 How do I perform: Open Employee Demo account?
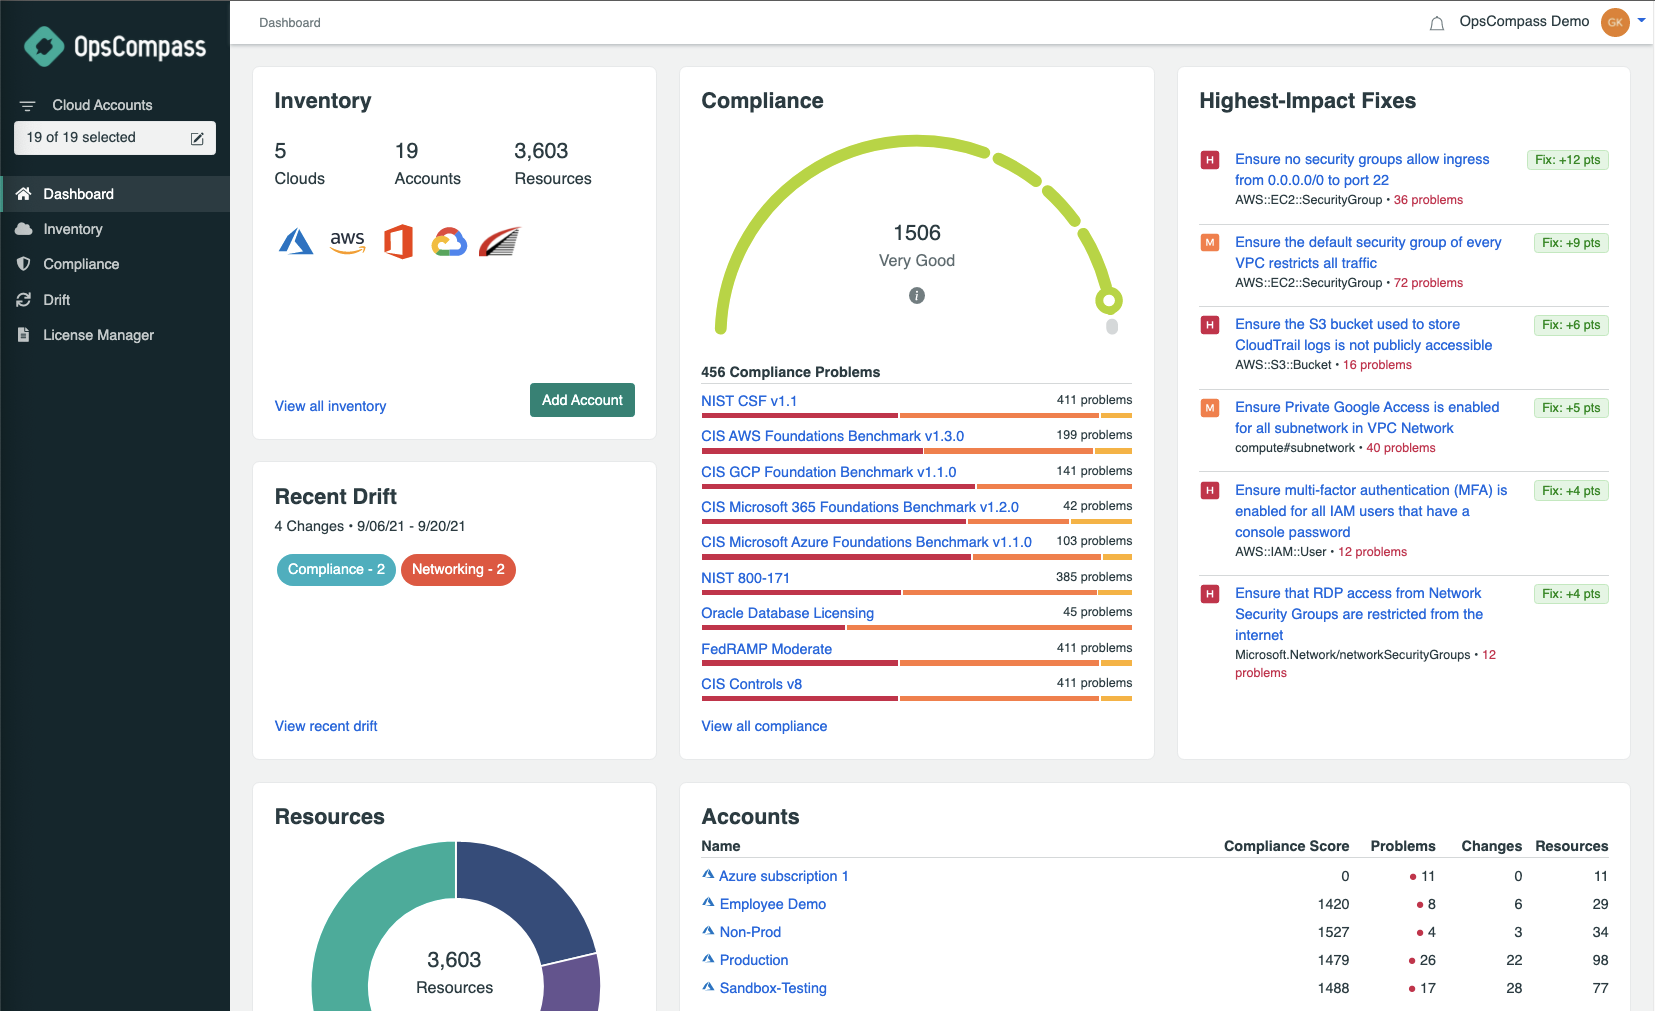tap(772, 904)
